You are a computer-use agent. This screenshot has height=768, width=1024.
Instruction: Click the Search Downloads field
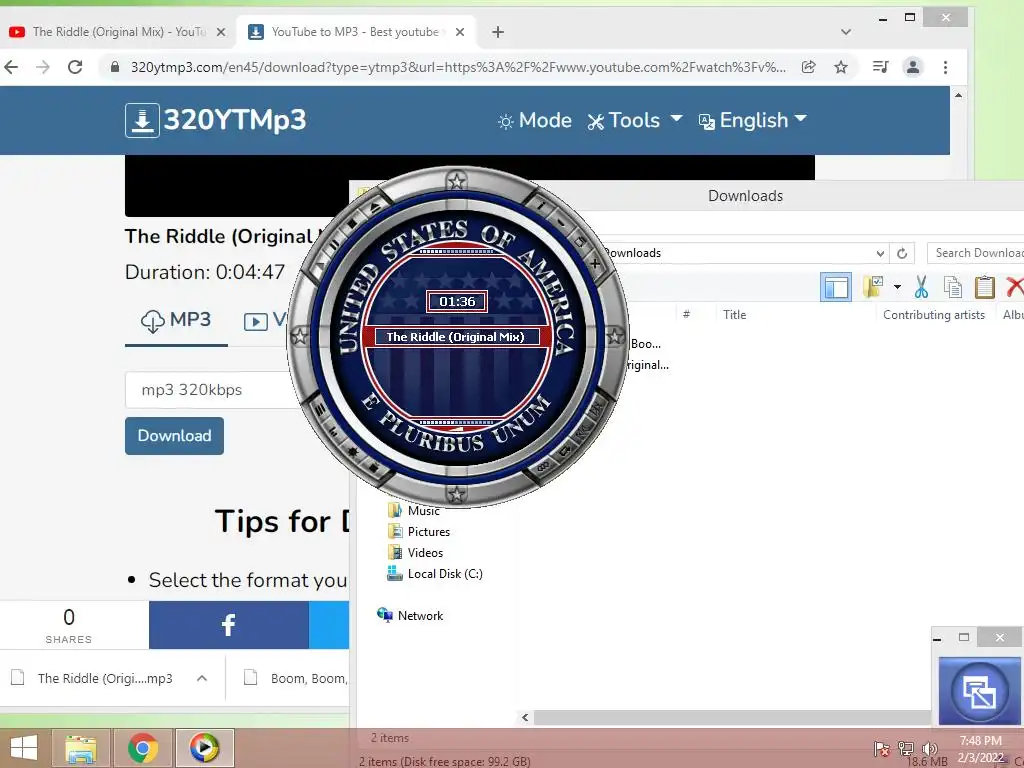976,253
